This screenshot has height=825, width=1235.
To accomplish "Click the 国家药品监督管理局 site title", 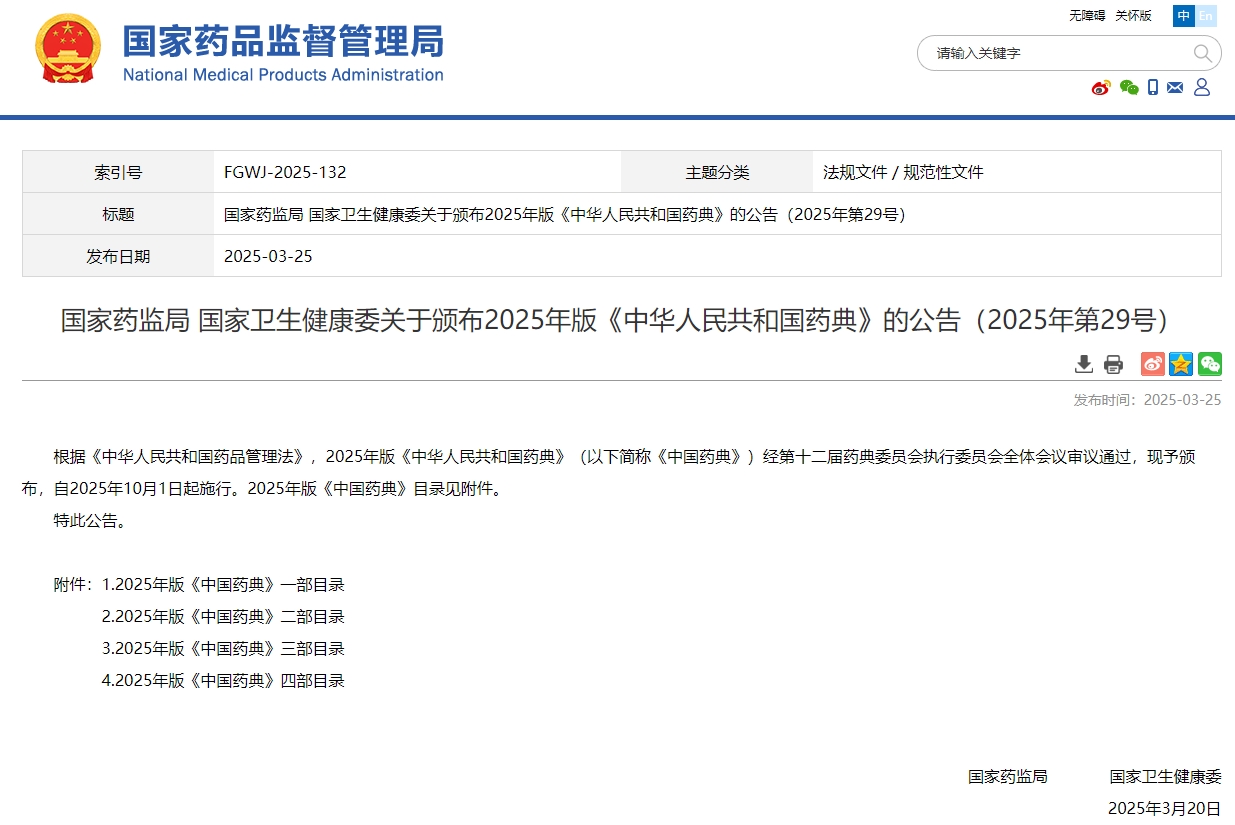I will (283, 41).
